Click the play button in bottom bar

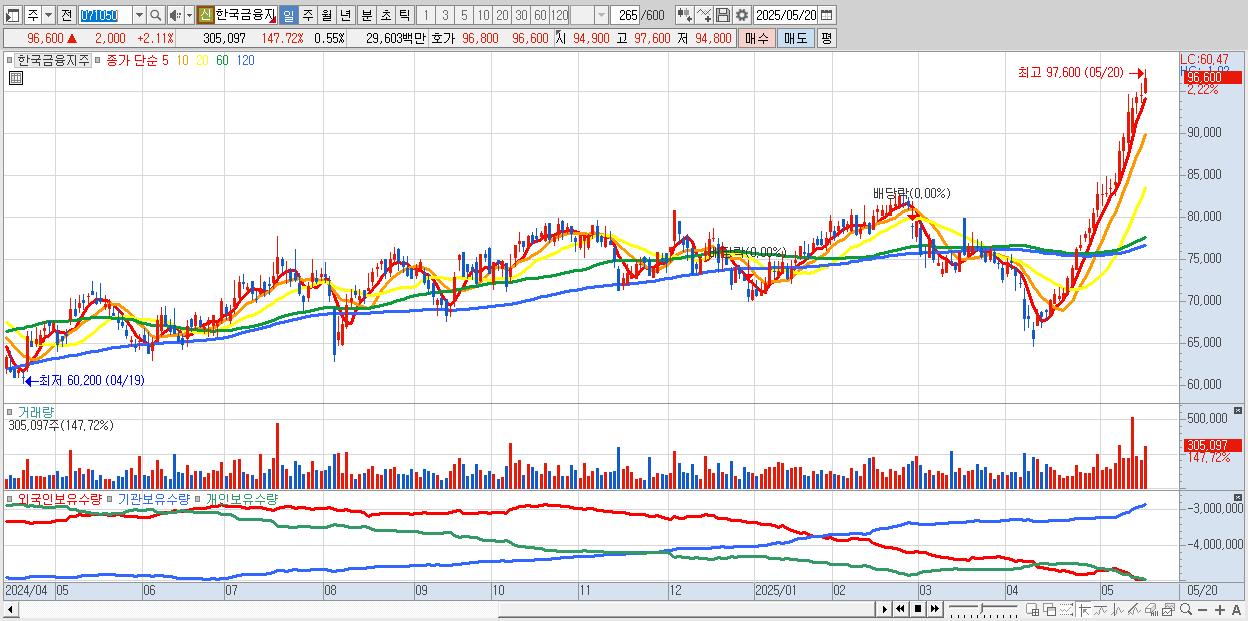click(884, 609)
